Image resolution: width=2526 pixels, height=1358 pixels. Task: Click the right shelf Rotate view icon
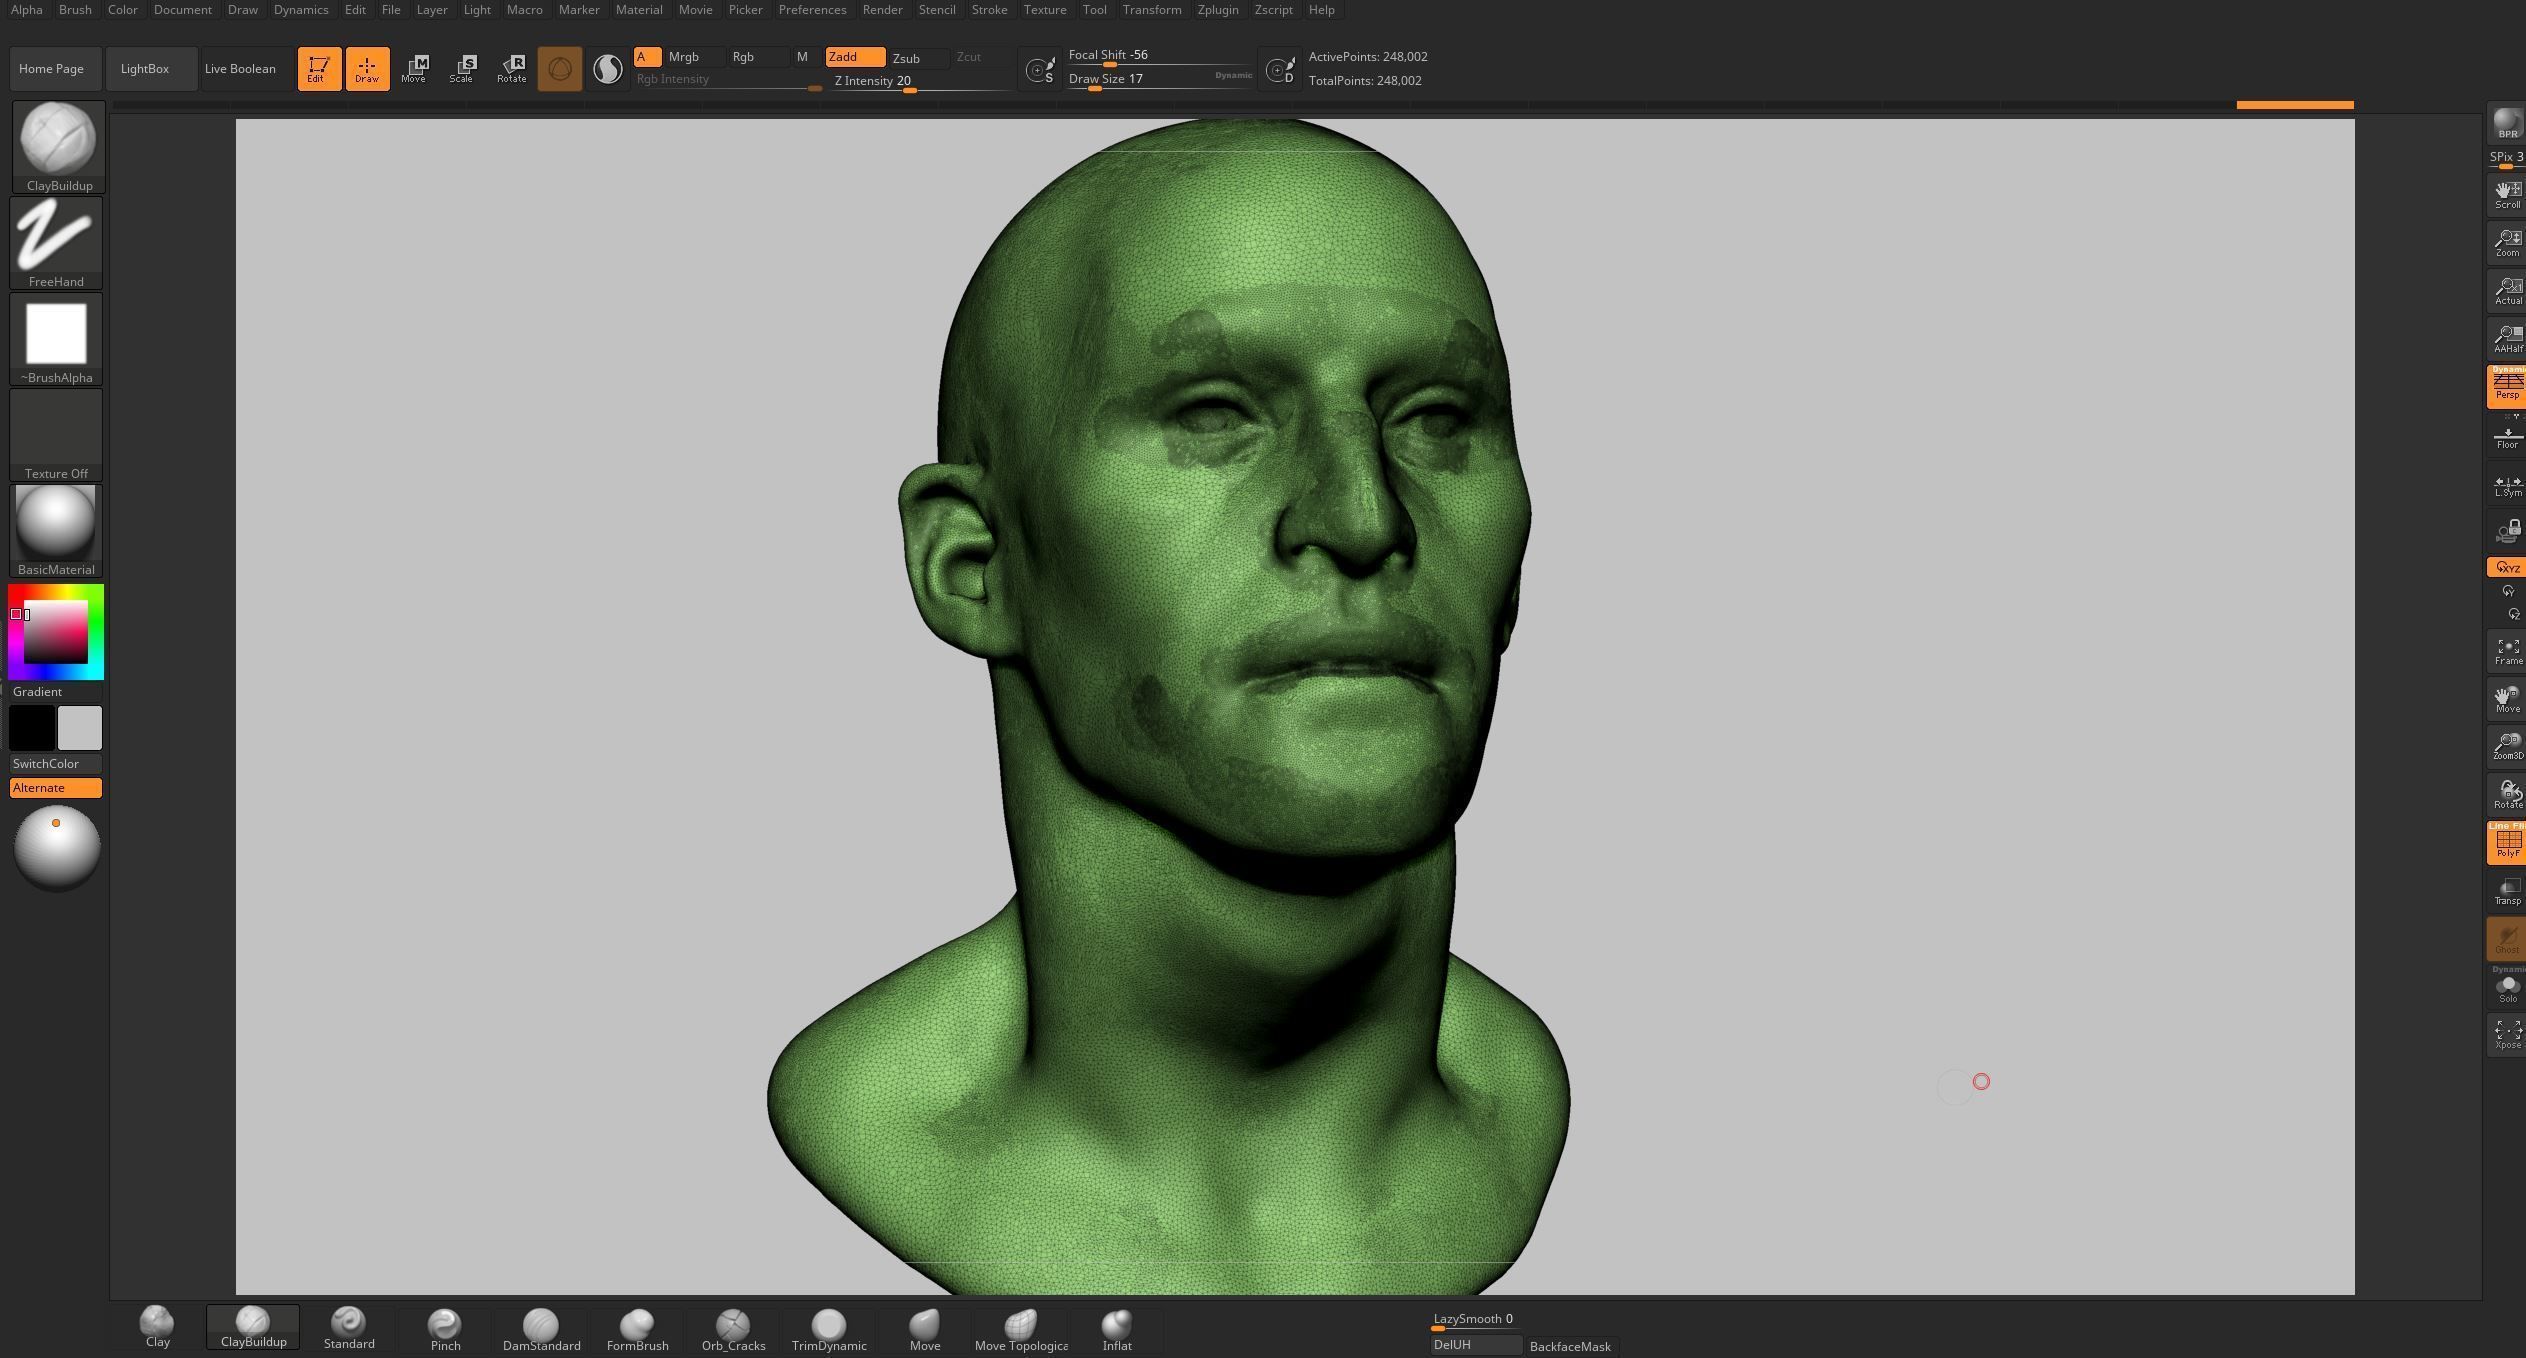[x=2507, y=795]
